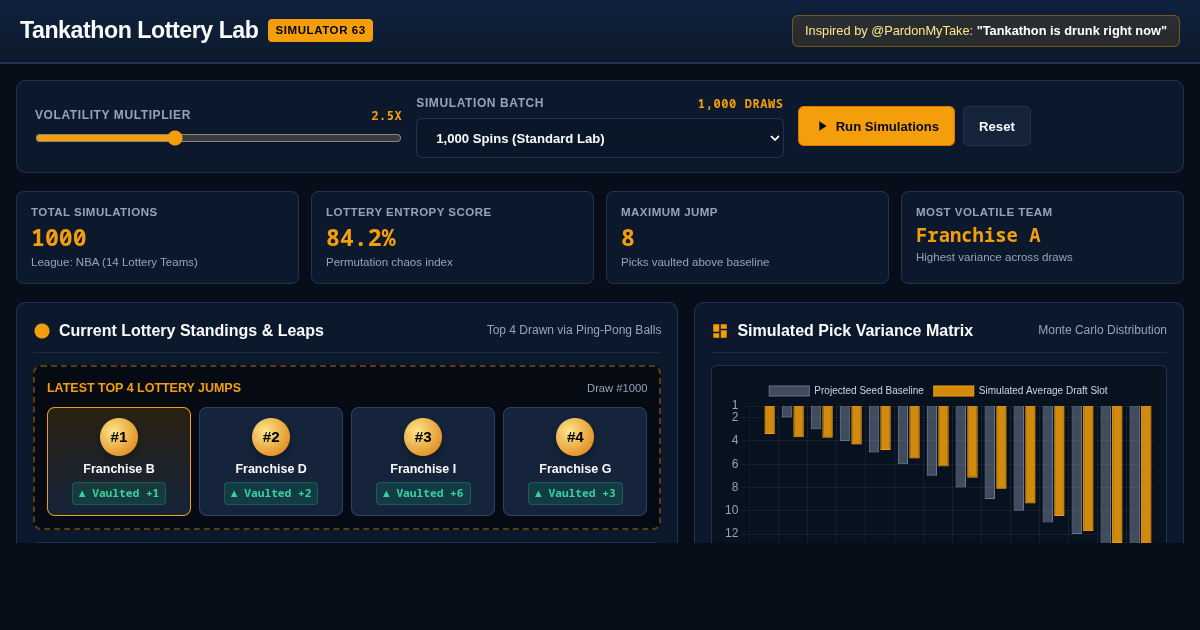Screen dimensions: 1200x630
Task: Click Most Volatile Team Franchise A
Action: click(978, 235)
